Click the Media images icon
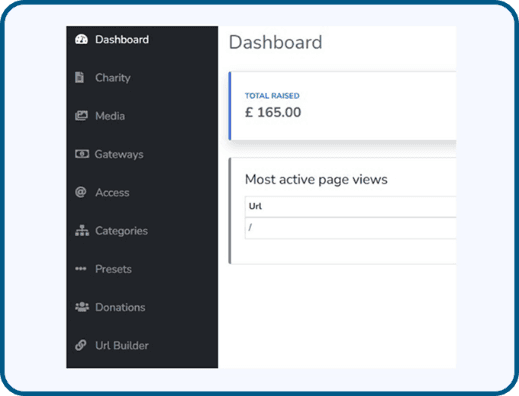519x396 pixels. (81, 116)
